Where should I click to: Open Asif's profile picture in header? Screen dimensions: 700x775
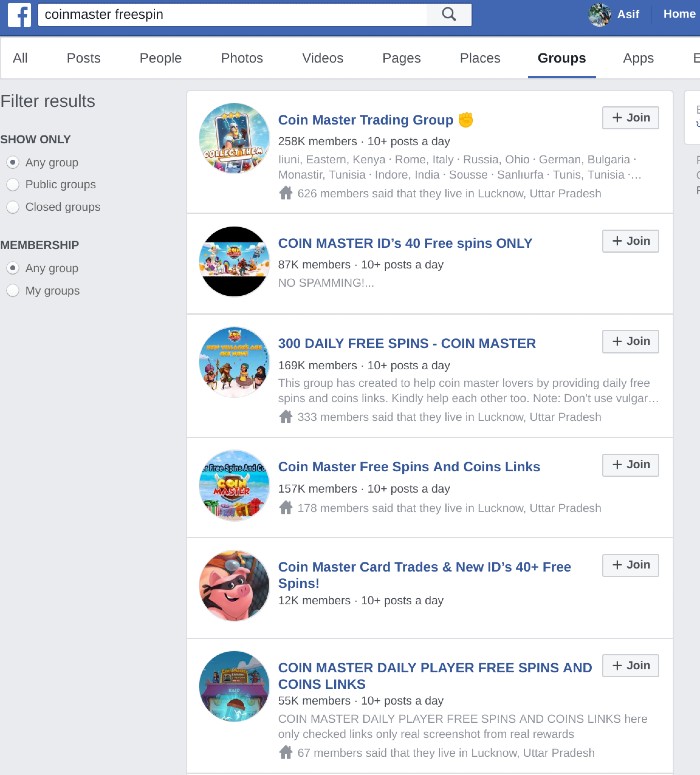[x=600, y=14]
